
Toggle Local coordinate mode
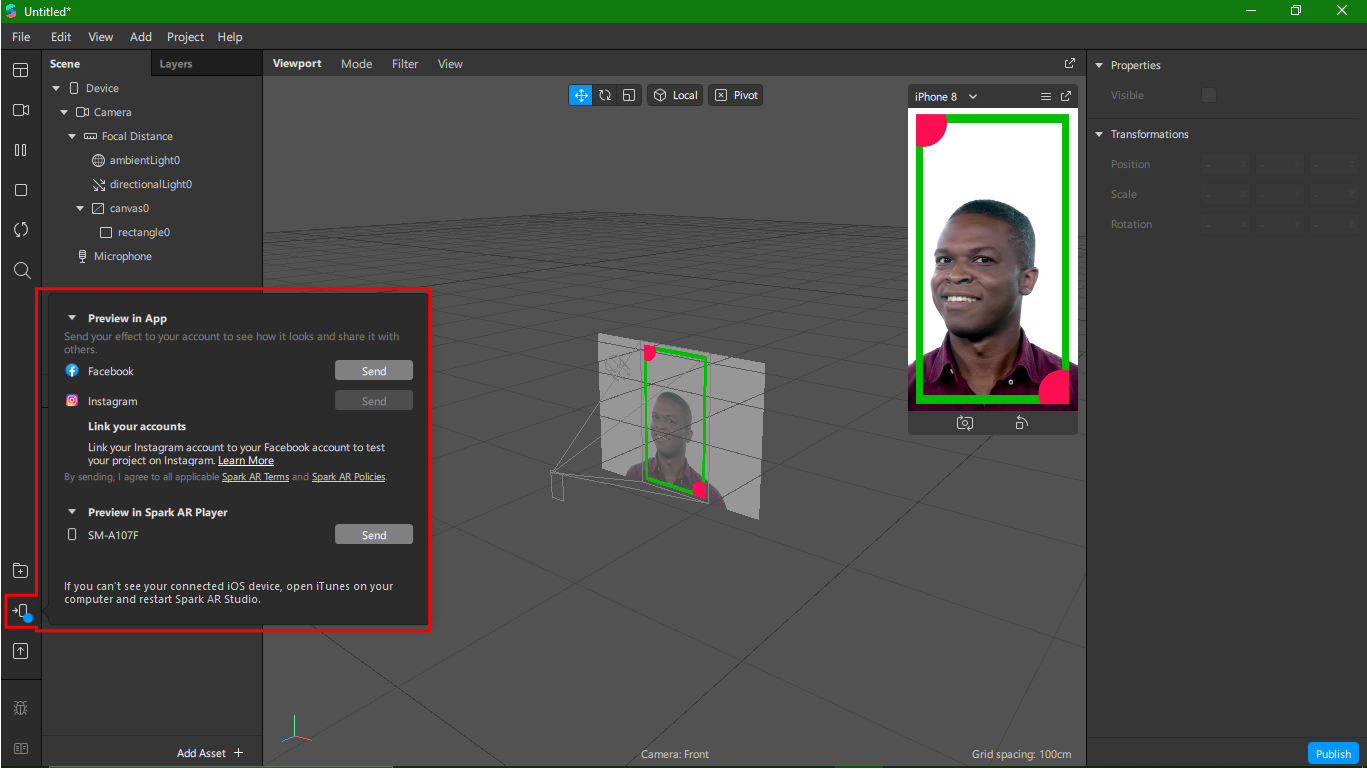[674, 94]
